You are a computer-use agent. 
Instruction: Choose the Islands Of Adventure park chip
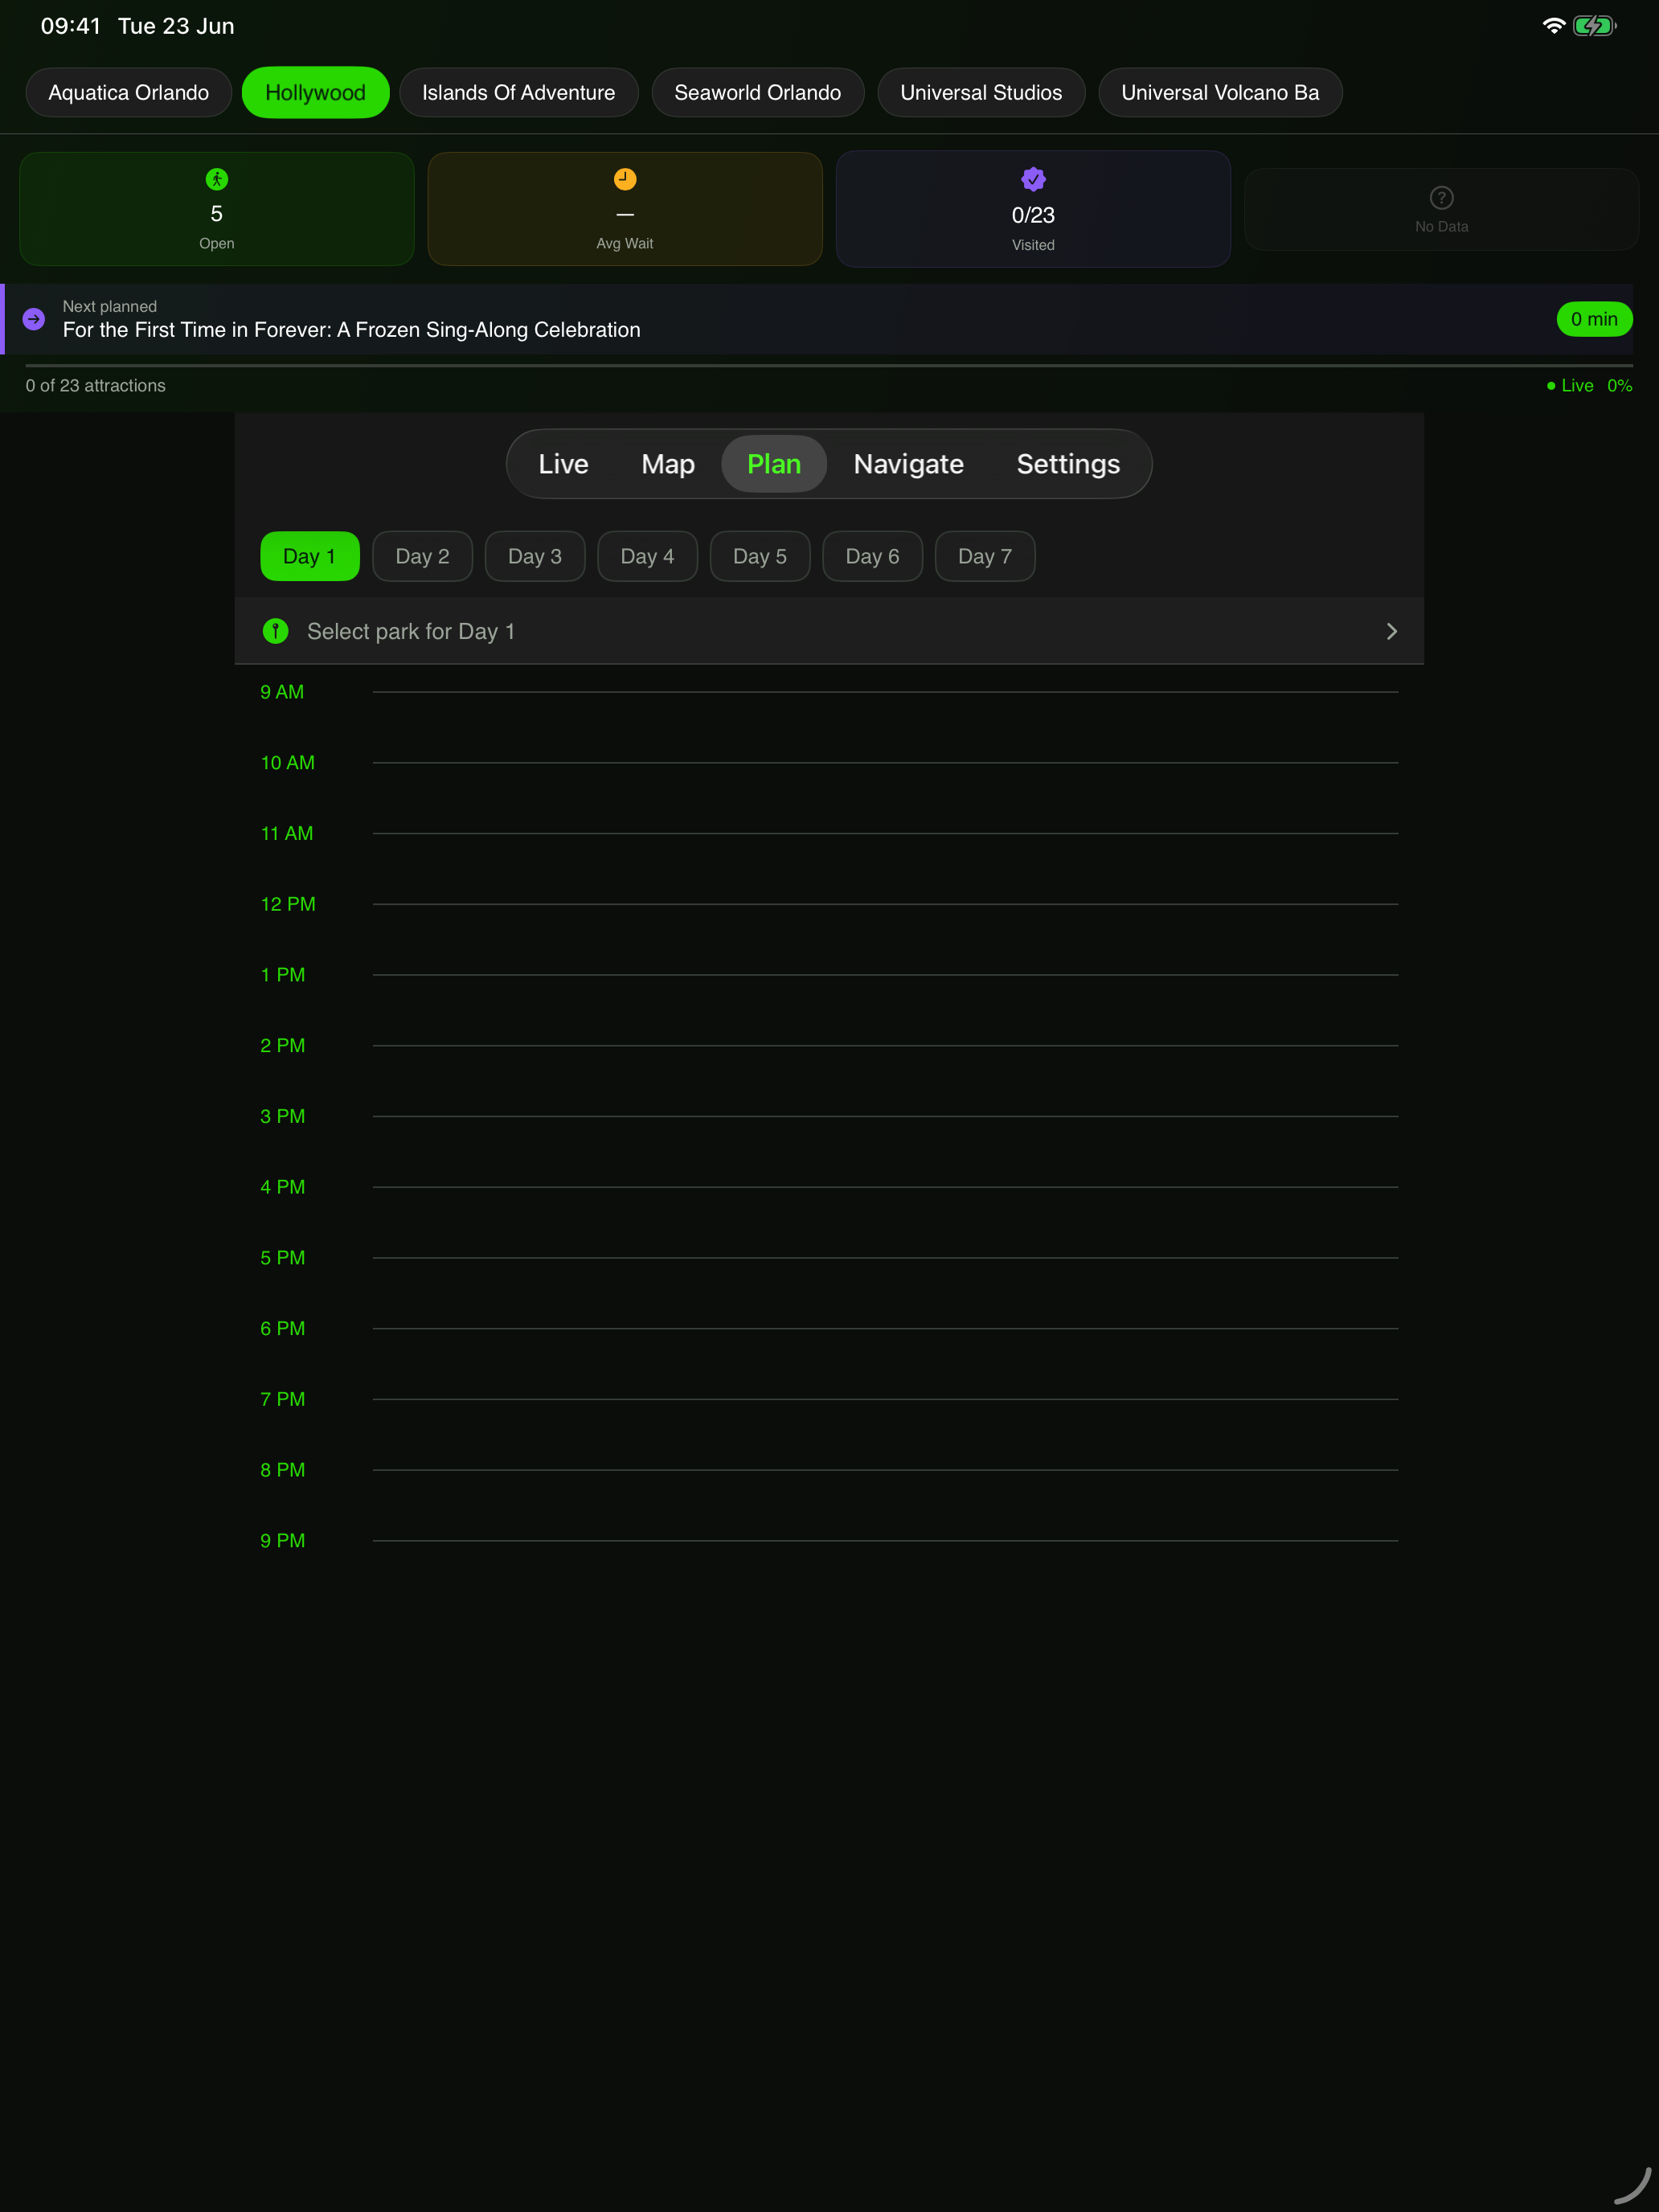click(518, 93)
